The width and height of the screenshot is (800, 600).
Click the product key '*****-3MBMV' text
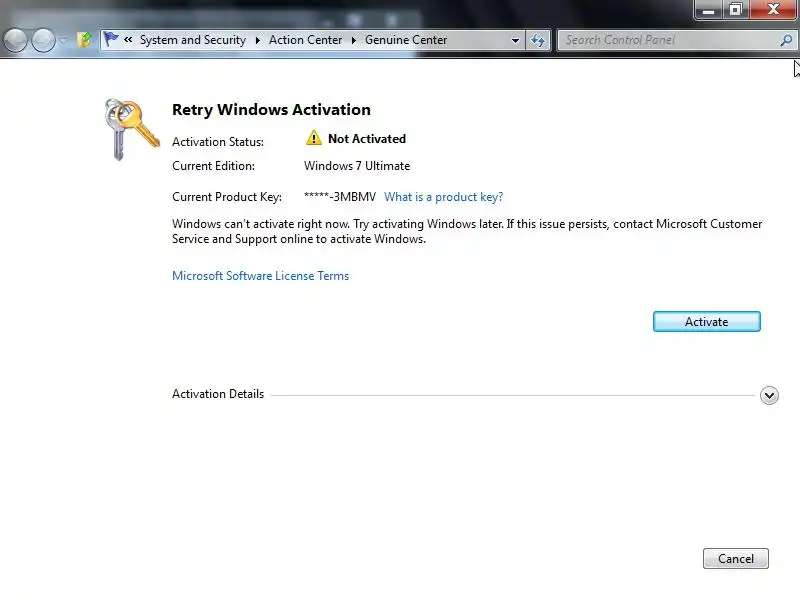pos(340,197)
